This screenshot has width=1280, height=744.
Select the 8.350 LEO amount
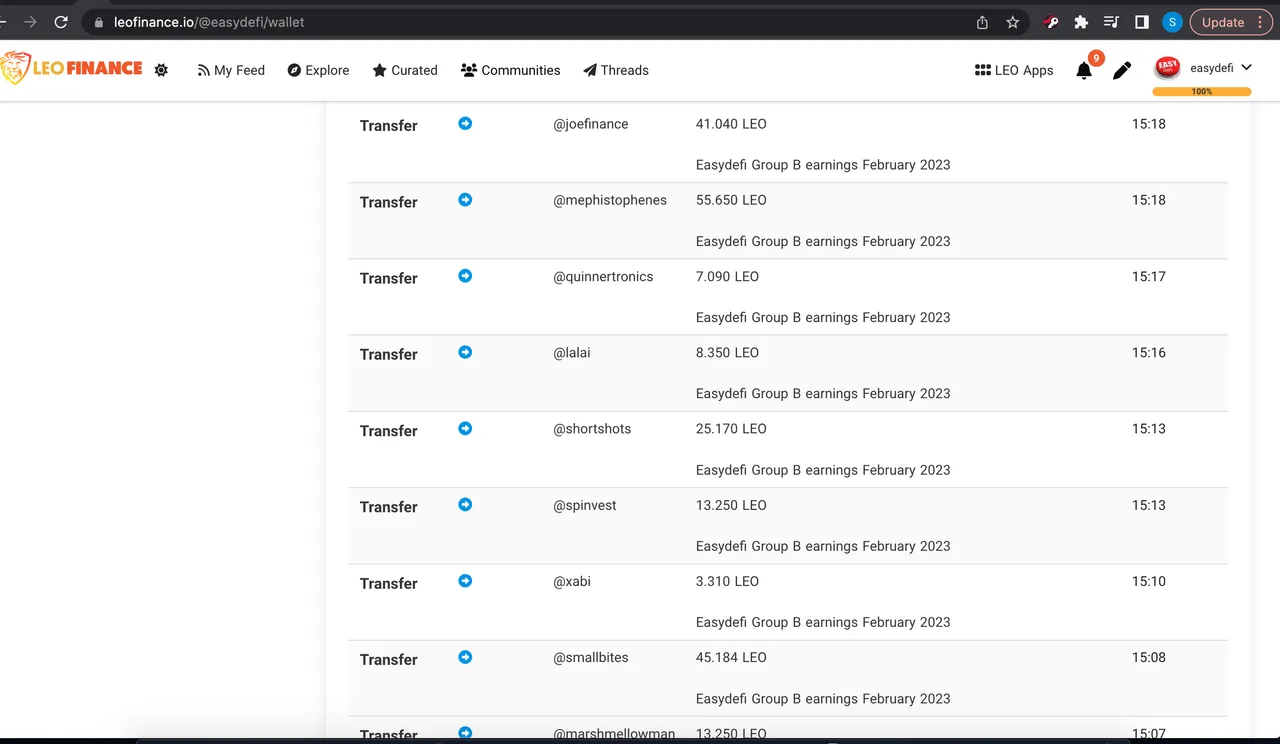(727, 352)
